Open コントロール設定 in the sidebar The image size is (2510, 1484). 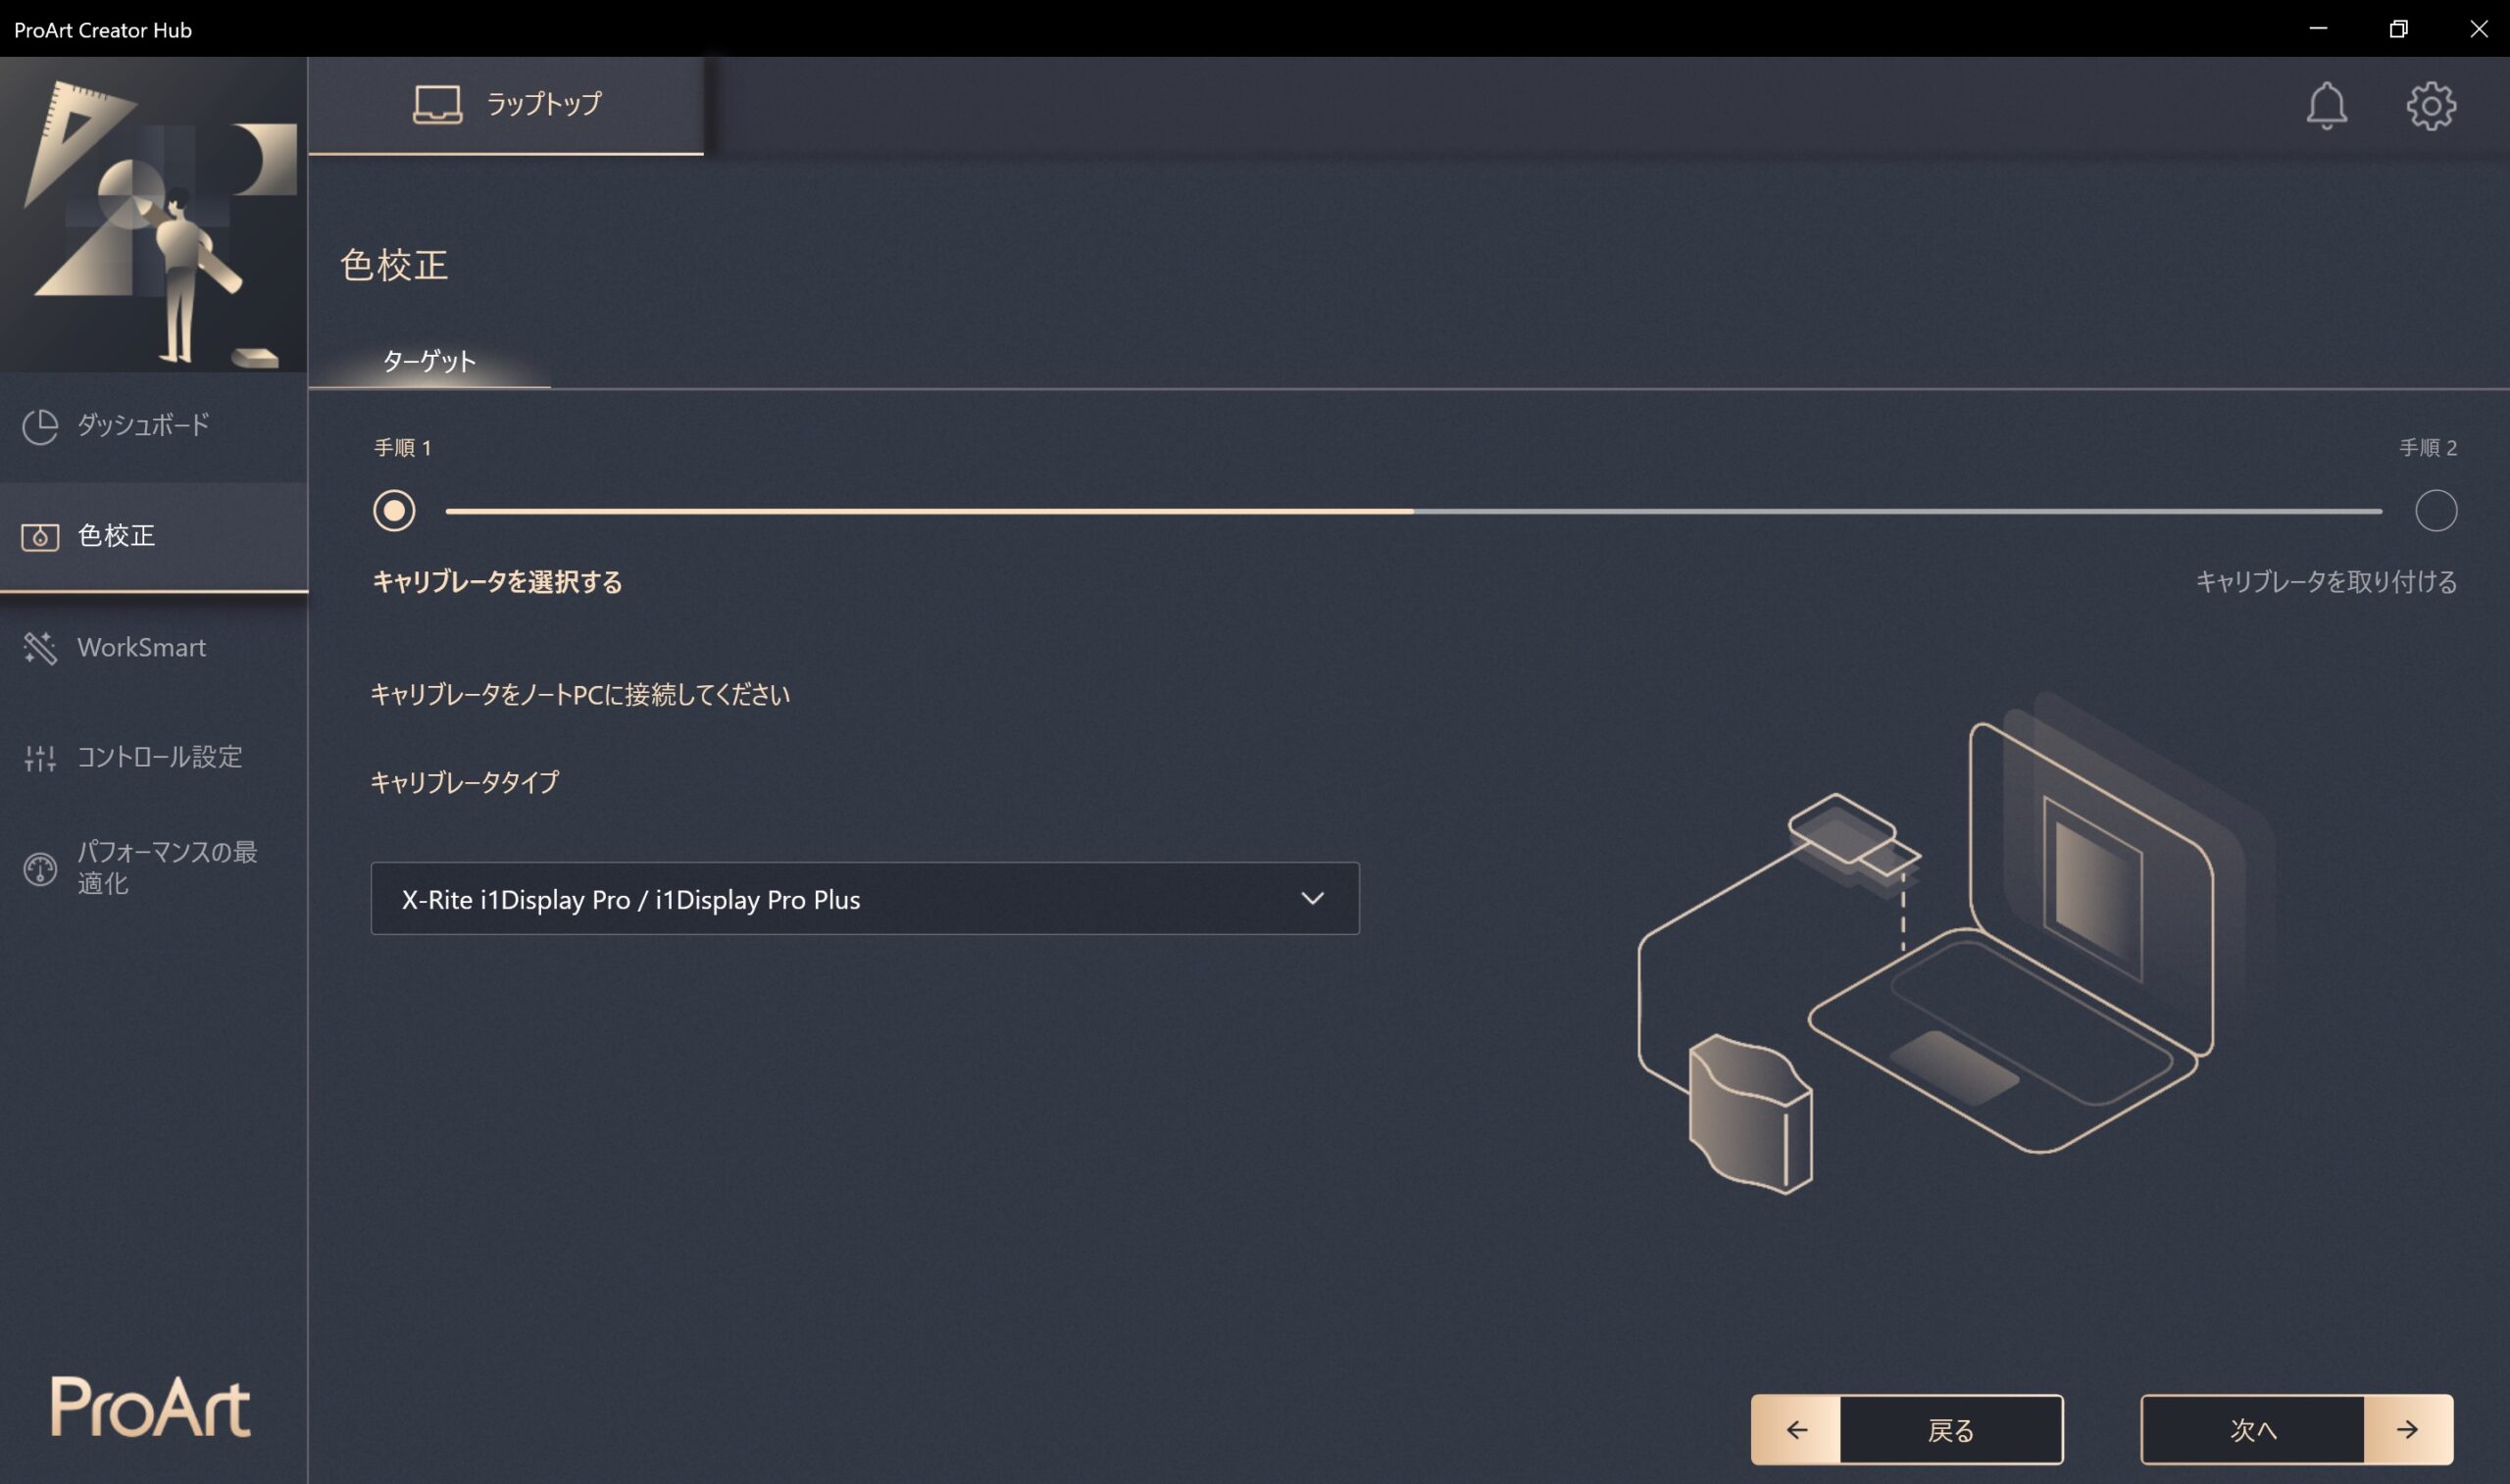[154, 758]
